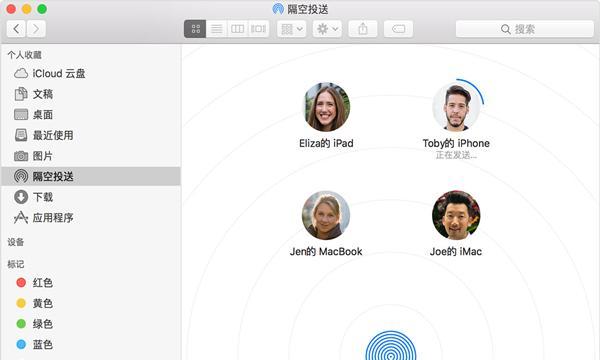
Task: Click the 应用程序 applications icon
Action: tap(21, 217)
